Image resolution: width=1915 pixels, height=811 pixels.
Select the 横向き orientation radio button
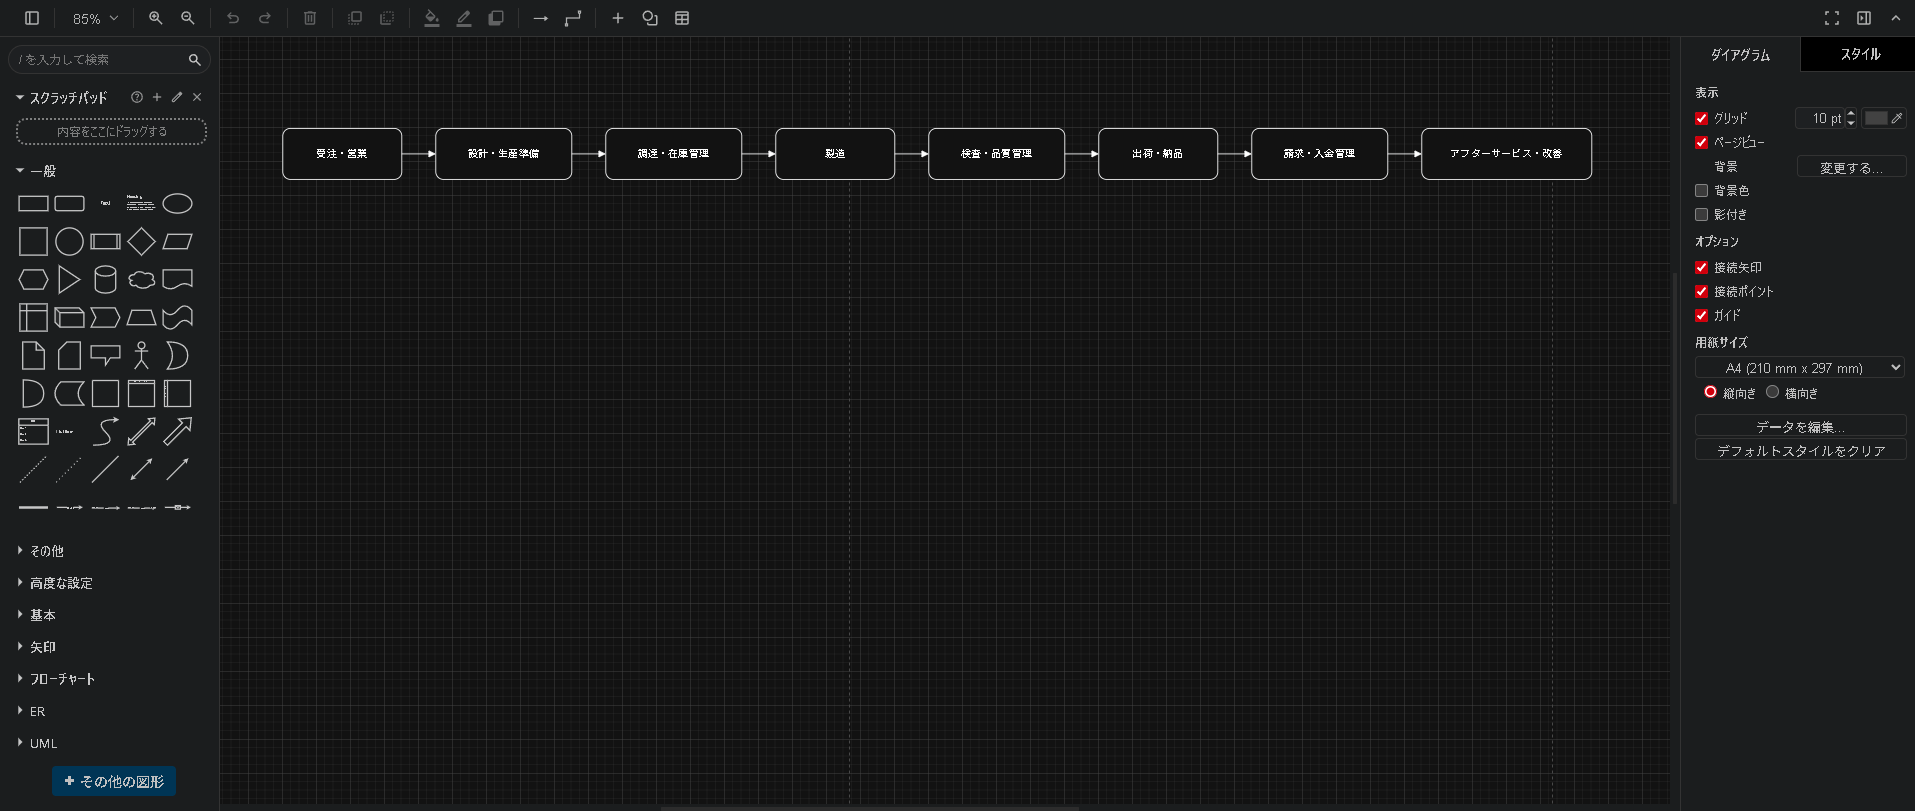click(1772, 392)
